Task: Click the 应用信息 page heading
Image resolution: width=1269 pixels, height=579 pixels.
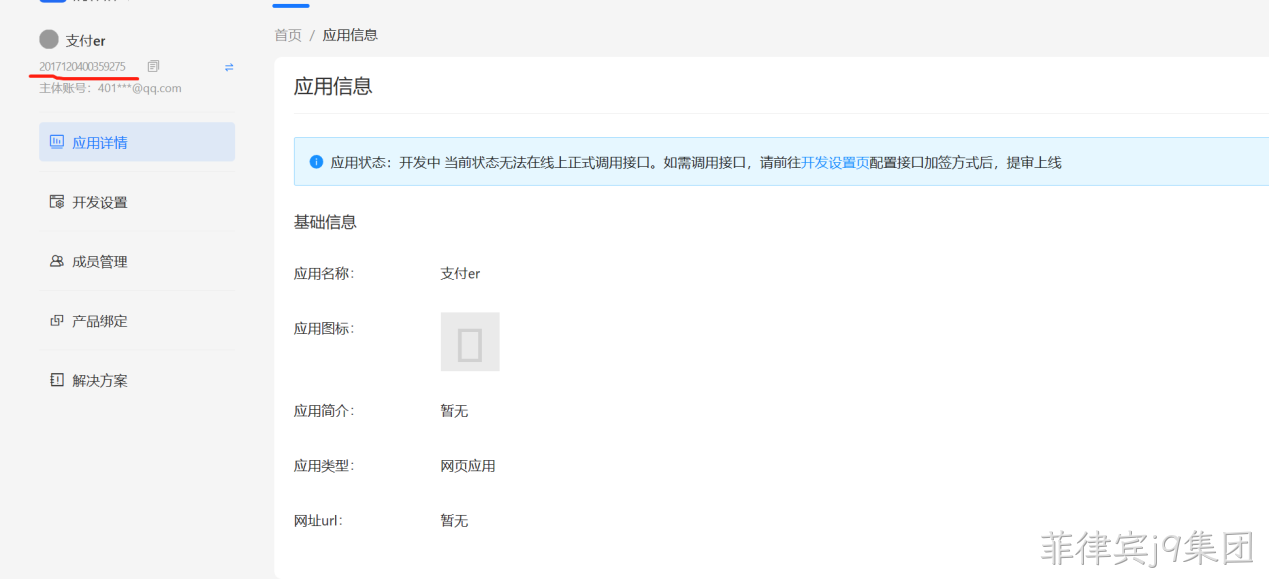Action: [x=333, y=86]
